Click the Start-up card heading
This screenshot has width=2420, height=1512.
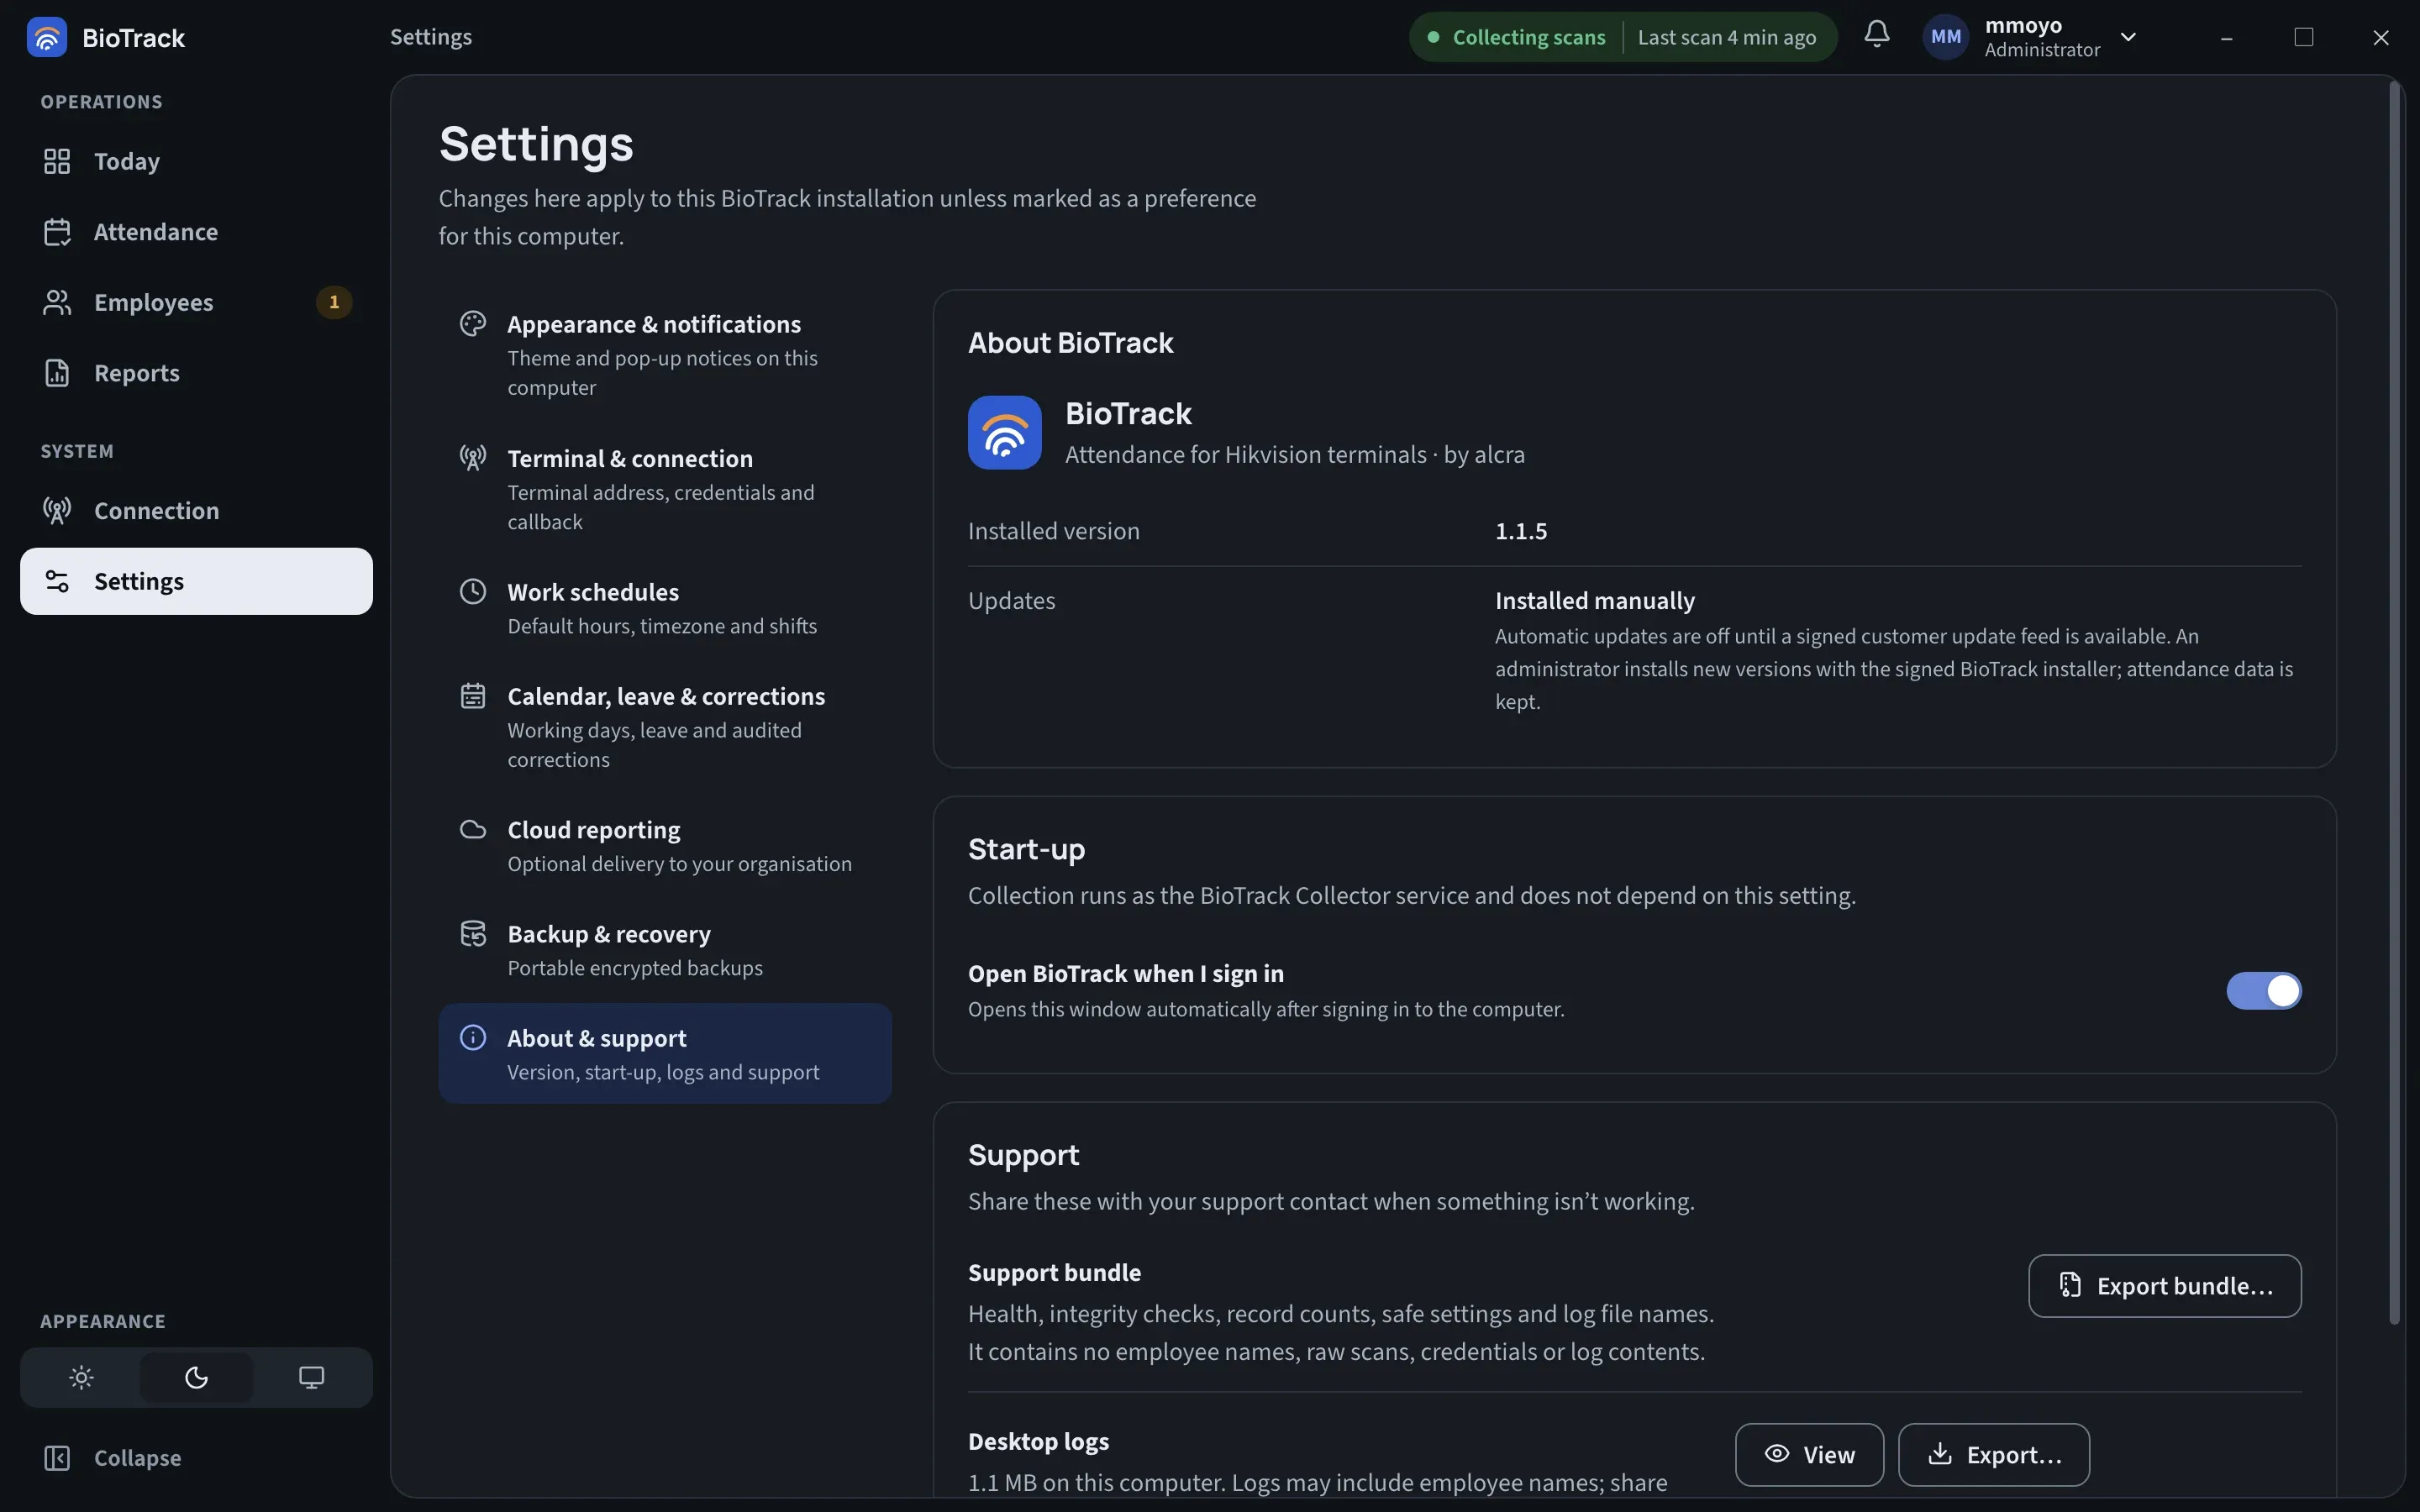pyautogui.click(x=1026, y=849)
